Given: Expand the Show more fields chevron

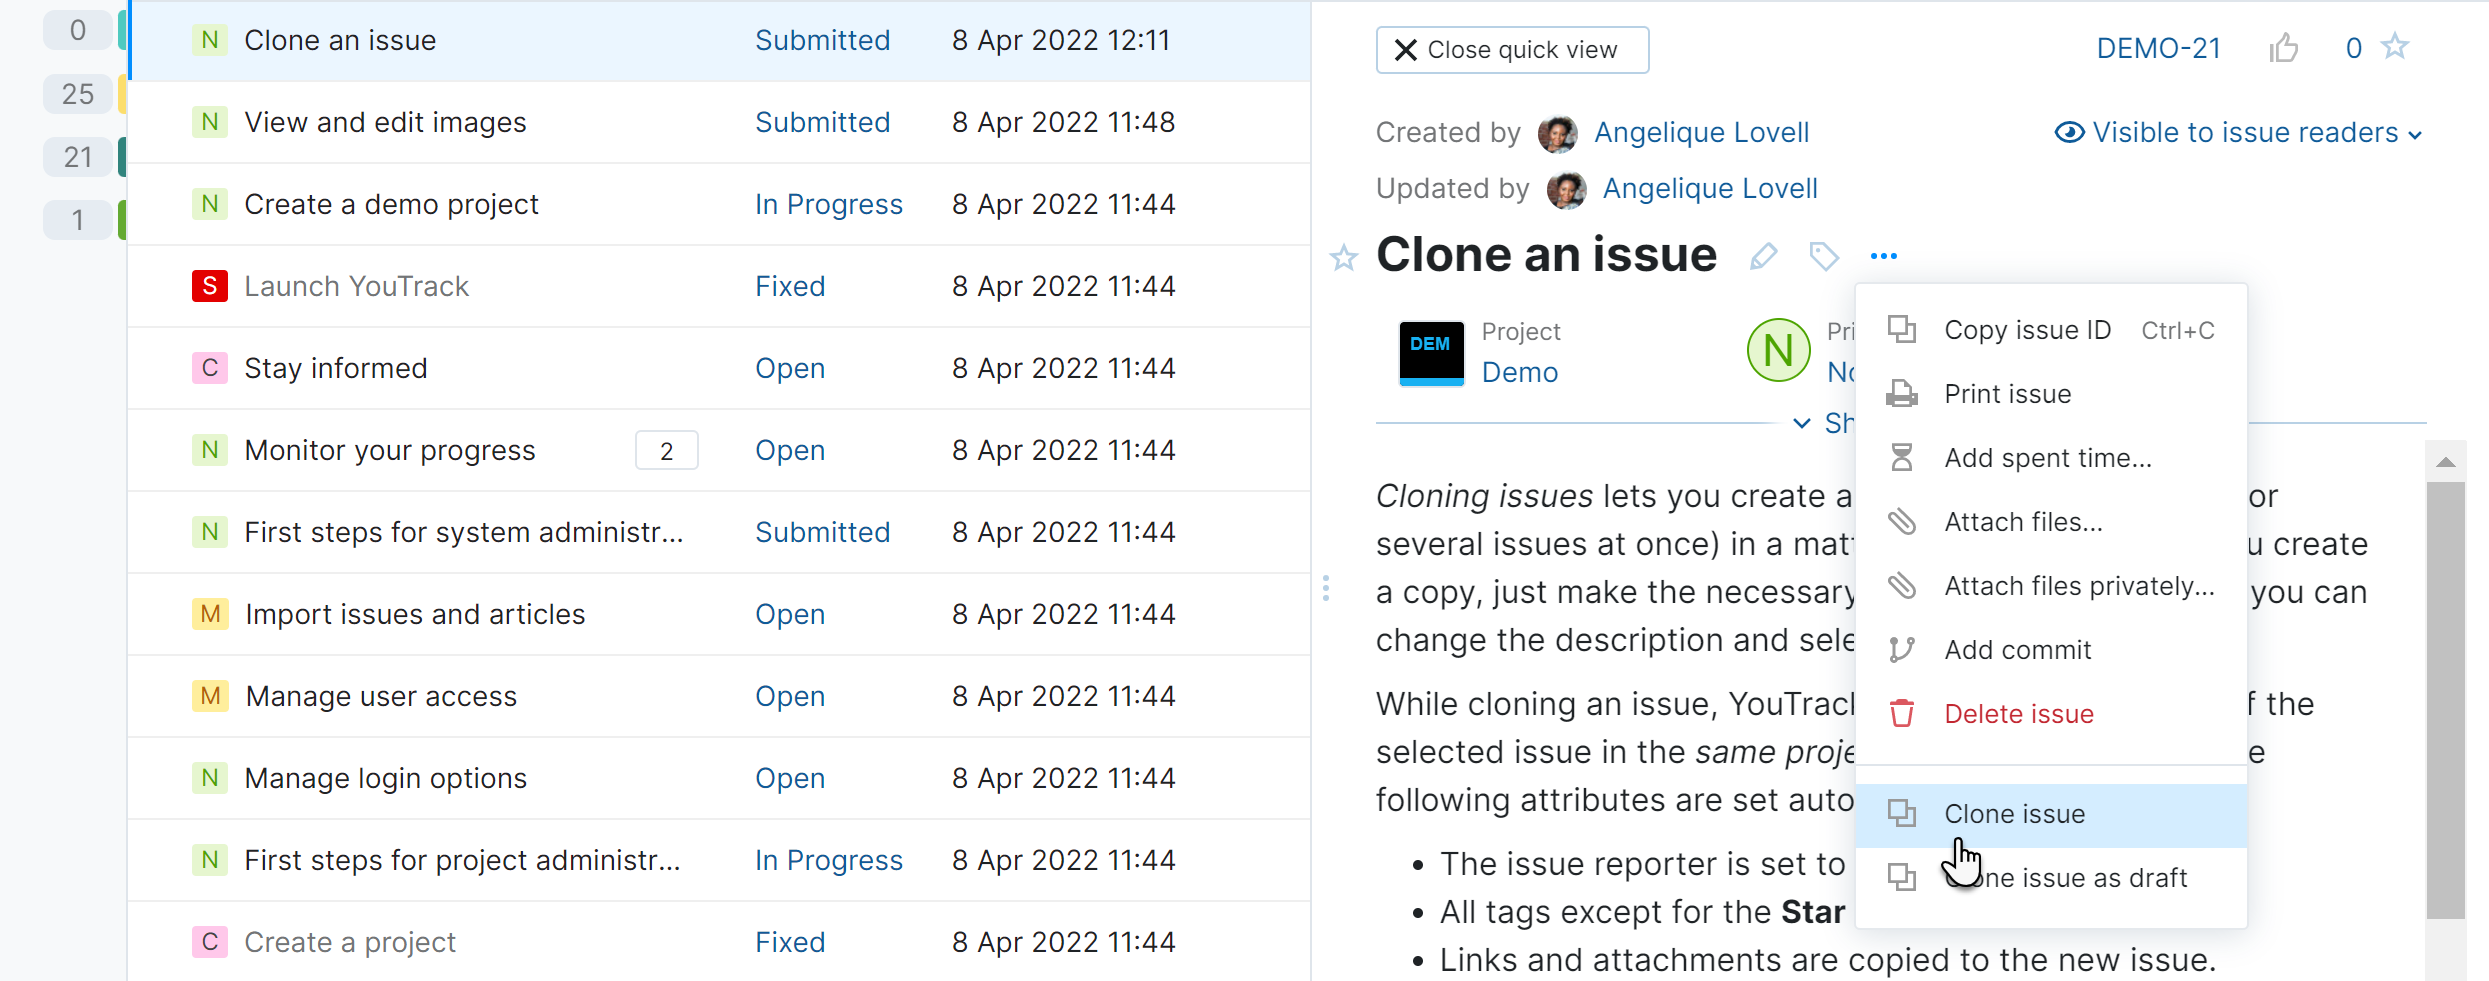Looking at the screenshot, I should [1802, 423].
